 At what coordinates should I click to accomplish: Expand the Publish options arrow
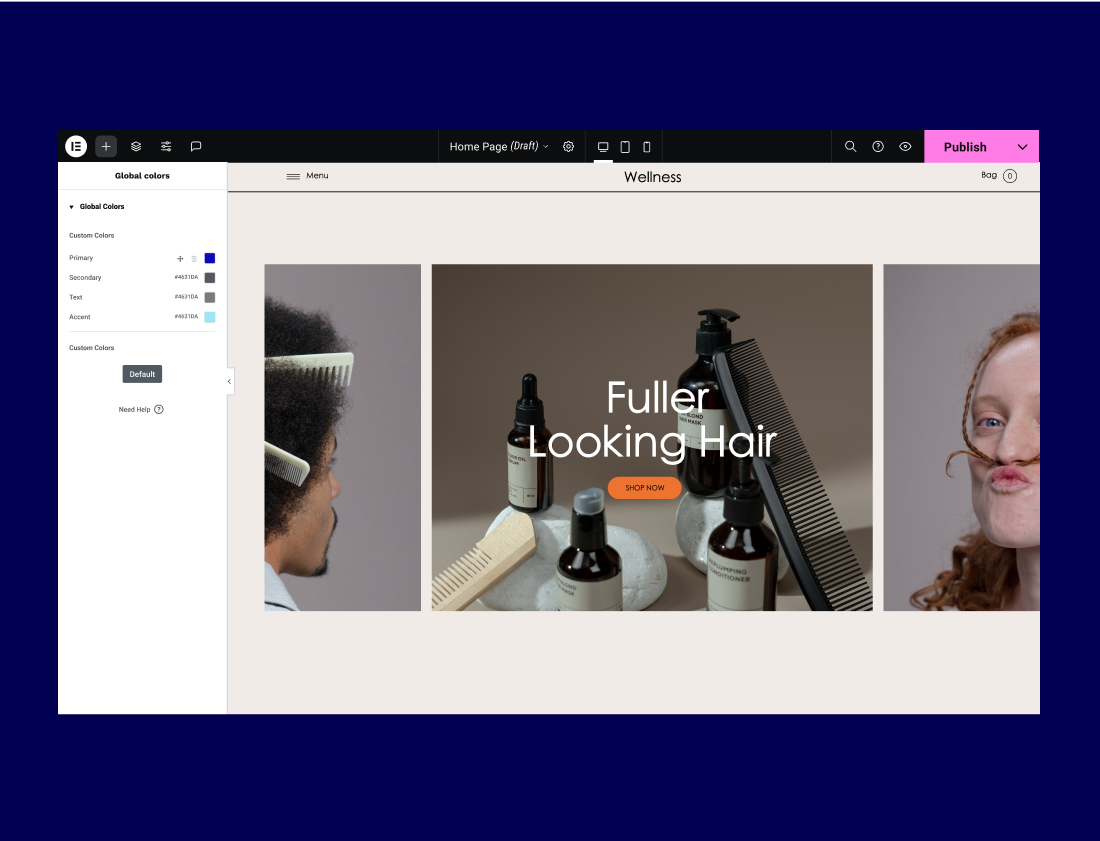(1022, 146)
